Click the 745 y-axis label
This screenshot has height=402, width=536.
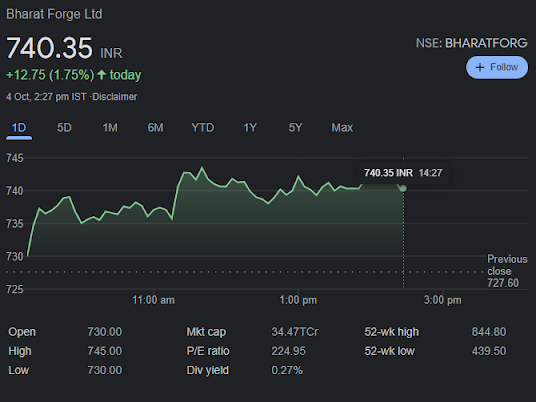pyautogui.click(x=15, y=158)
